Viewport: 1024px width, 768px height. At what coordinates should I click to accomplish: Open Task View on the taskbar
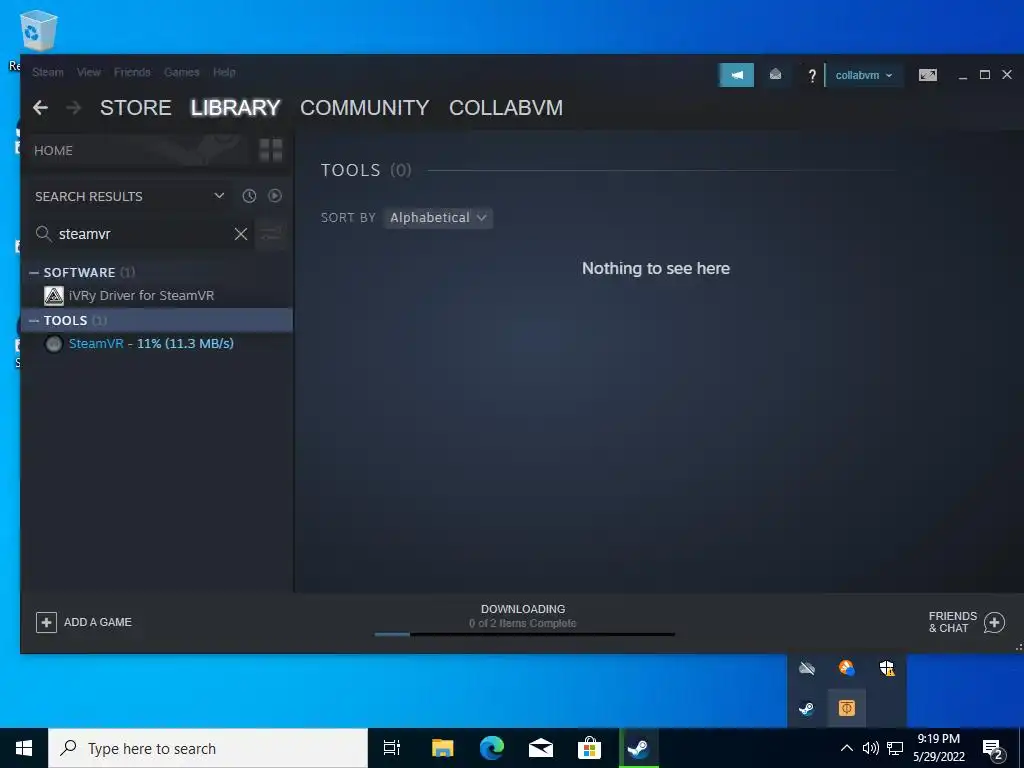(392, 748)
